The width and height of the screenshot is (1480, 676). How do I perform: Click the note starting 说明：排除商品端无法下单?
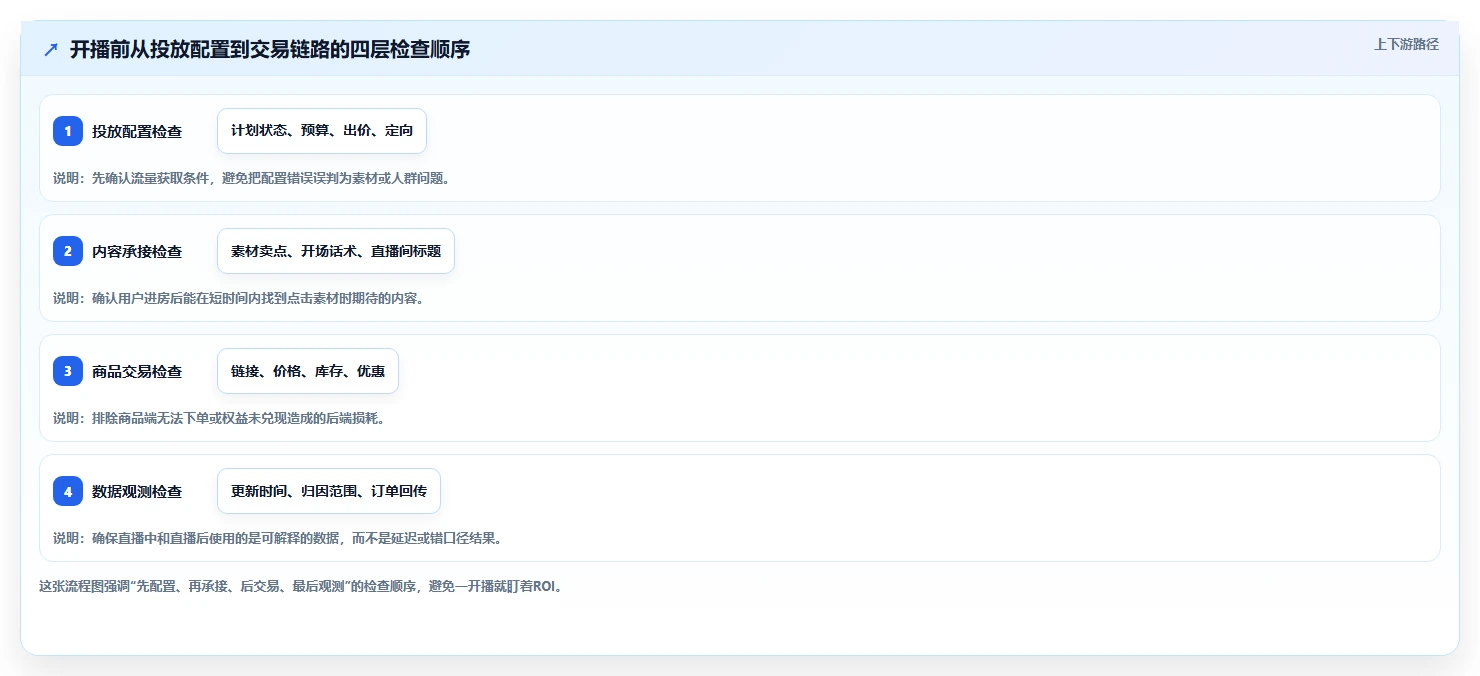219,418
